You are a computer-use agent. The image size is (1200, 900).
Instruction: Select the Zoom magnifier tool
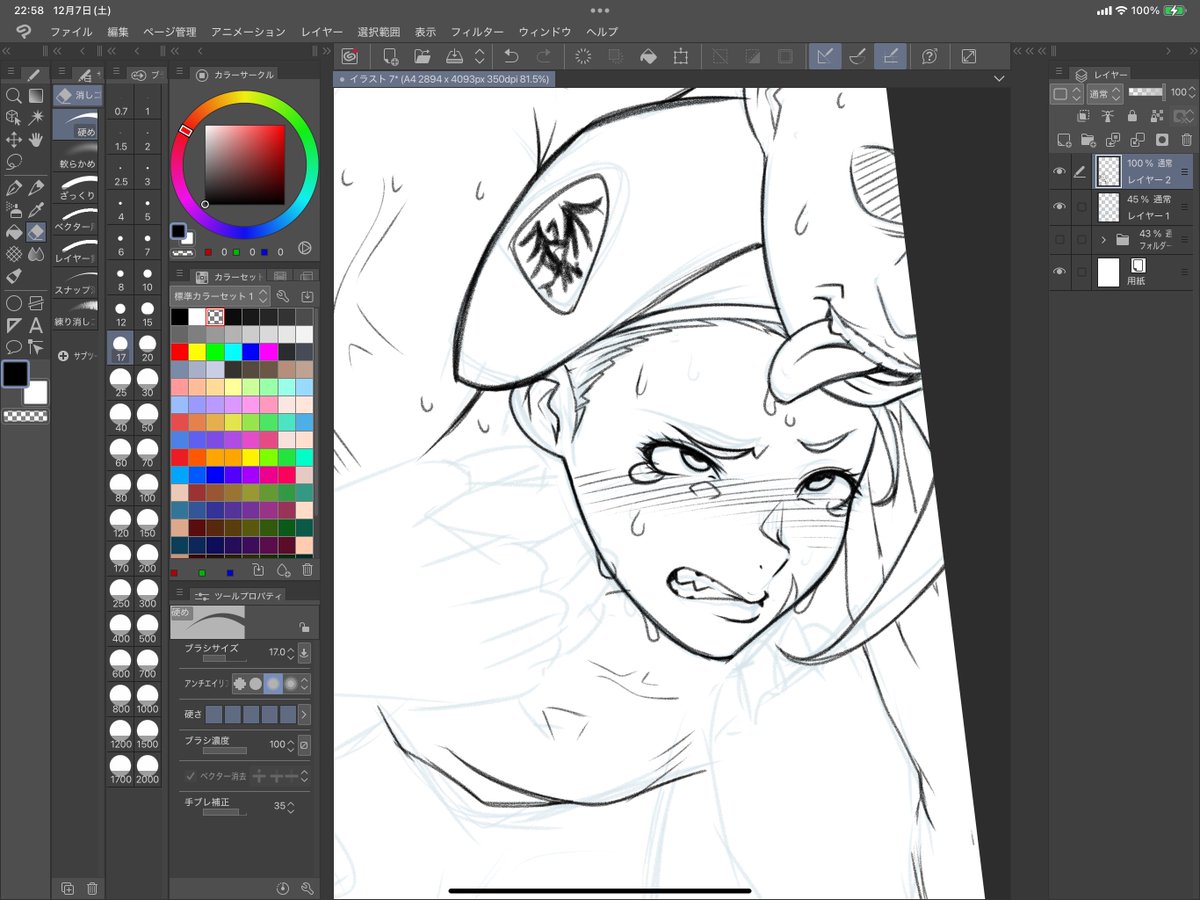point(14,96)
